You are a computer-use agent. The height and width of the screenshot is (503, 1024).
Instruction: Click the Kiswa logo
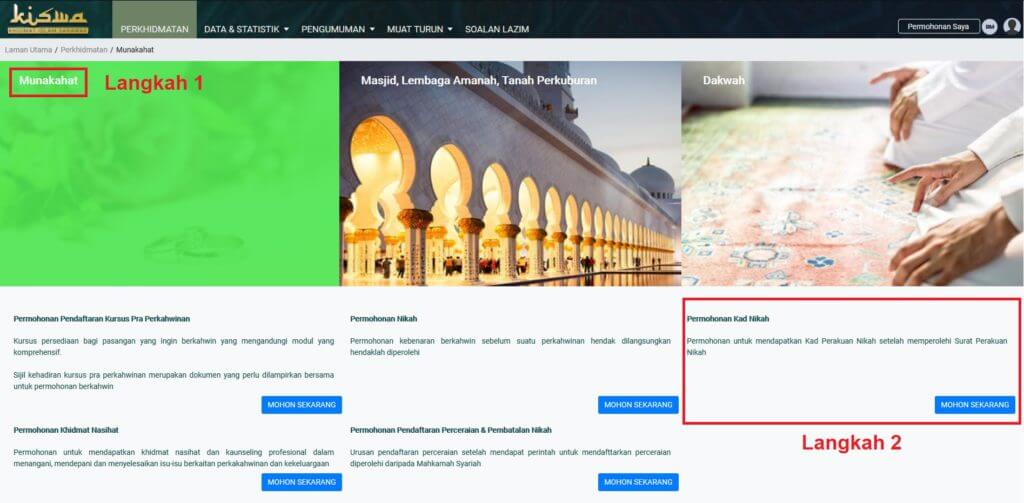click(49, 19)
